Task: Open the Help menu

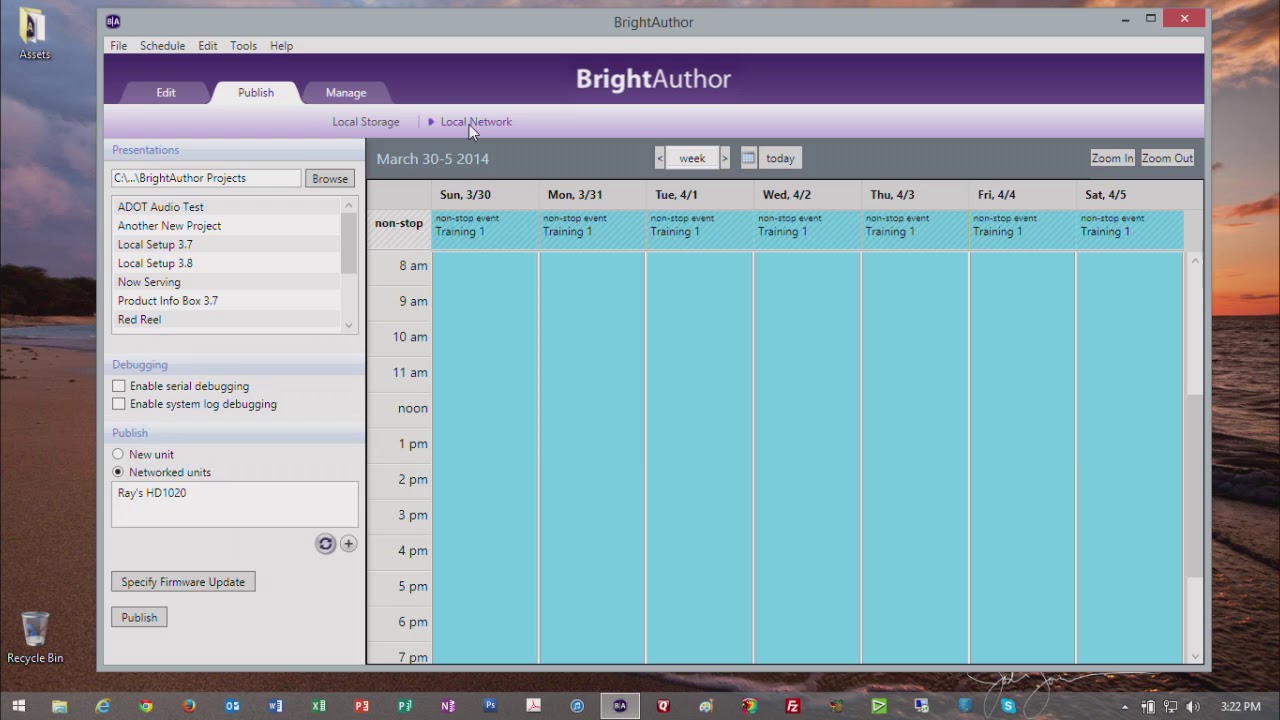Action: 281,46
